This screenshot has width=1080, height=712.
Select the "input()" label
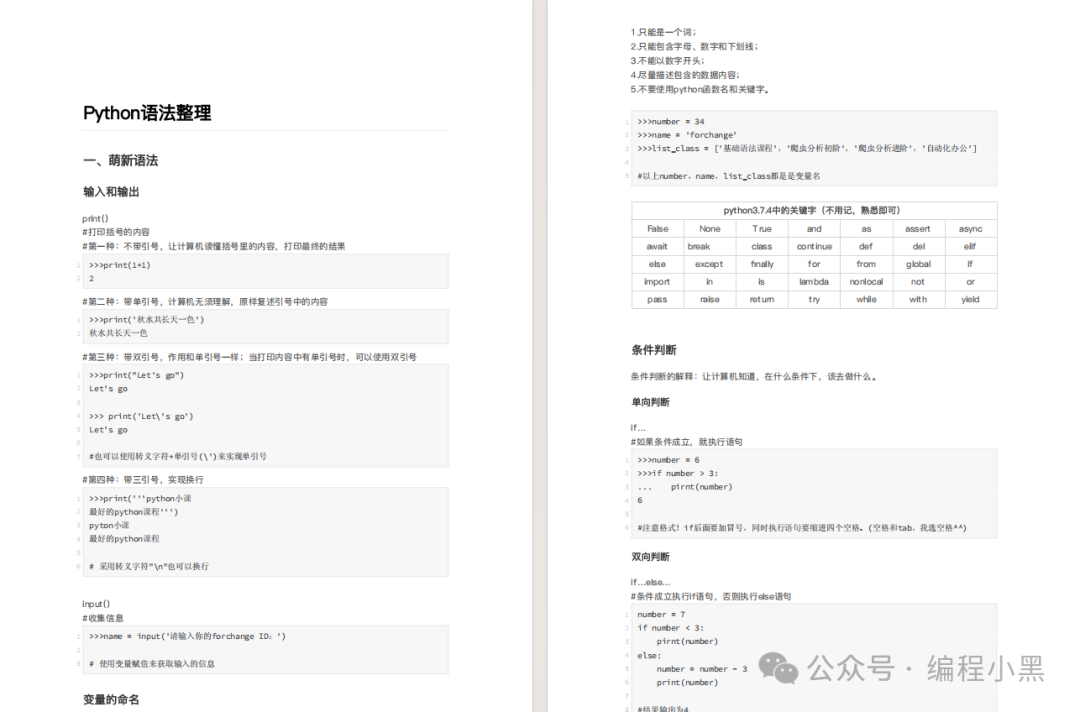(x=96, y=604)
